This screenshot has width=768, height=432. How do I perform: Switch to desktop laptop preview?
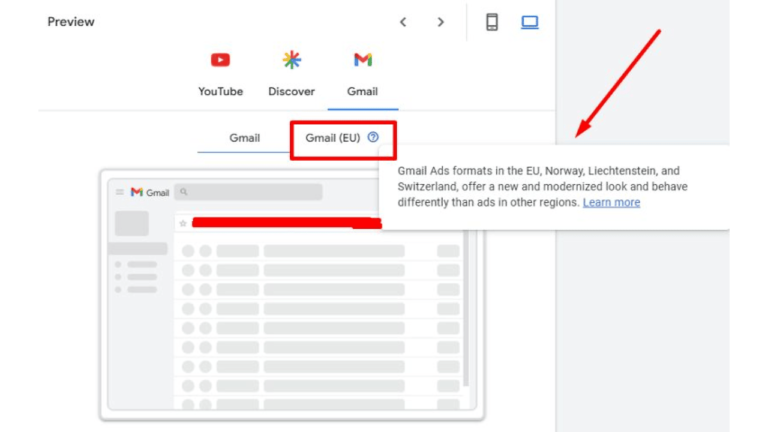pos(529,22)
